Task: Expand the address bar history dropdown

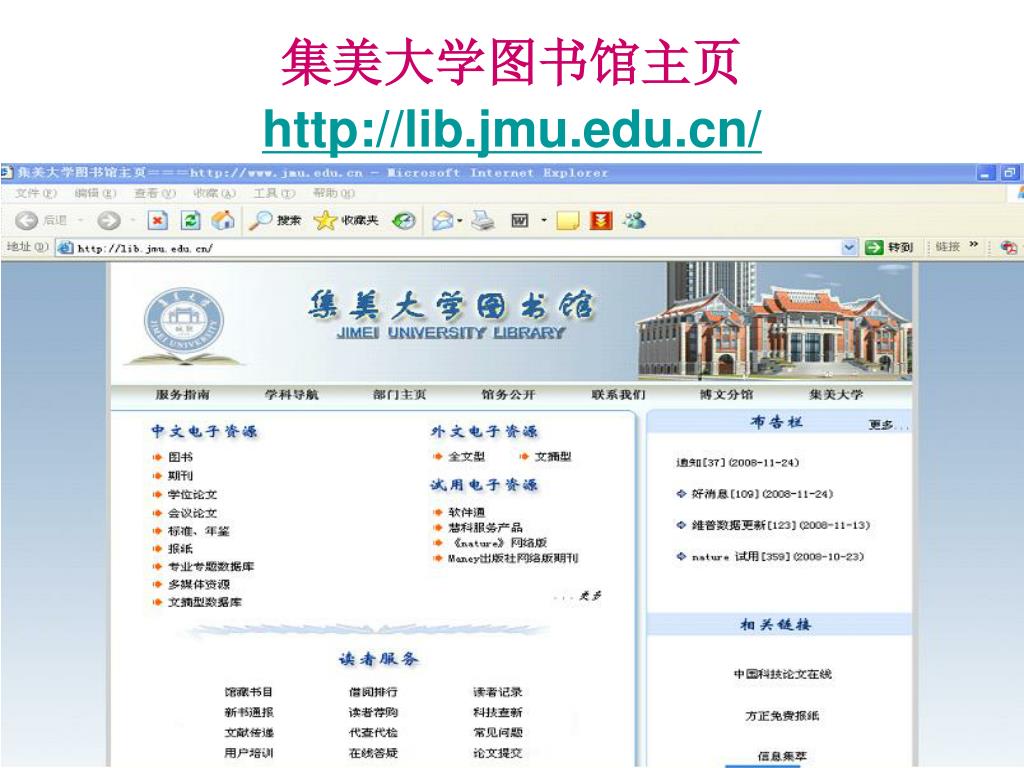Action: [848, 248]
